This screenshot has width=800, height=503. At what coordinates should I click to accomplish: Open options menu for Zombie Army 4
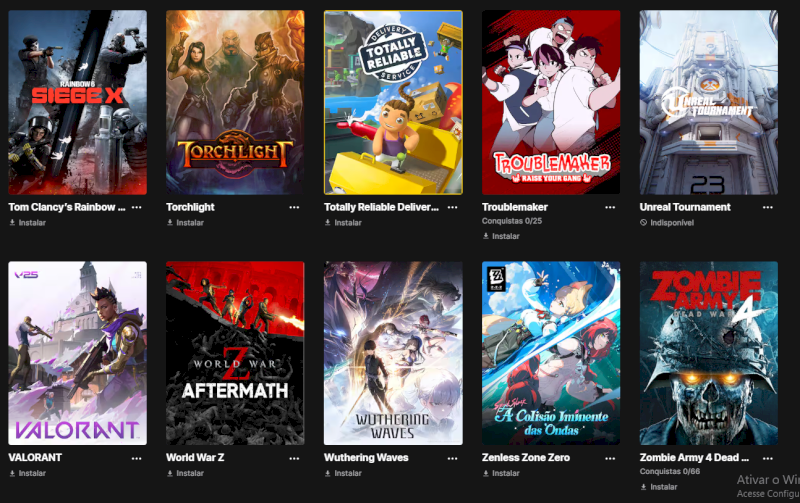768,459
